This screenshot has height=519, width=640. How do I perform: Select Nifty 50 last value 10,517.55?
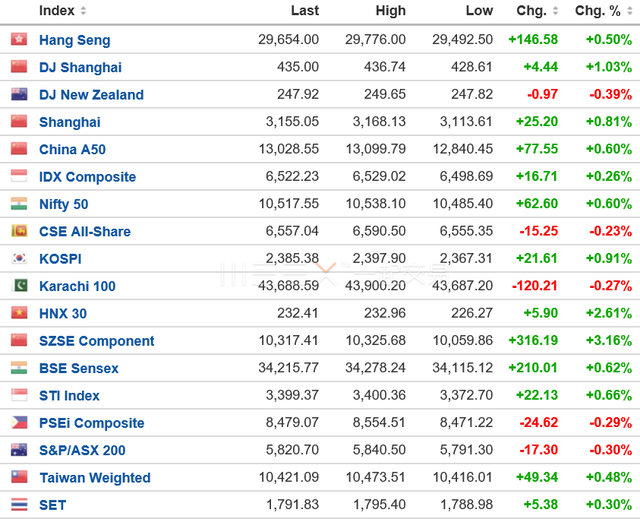tap(289, 203)
